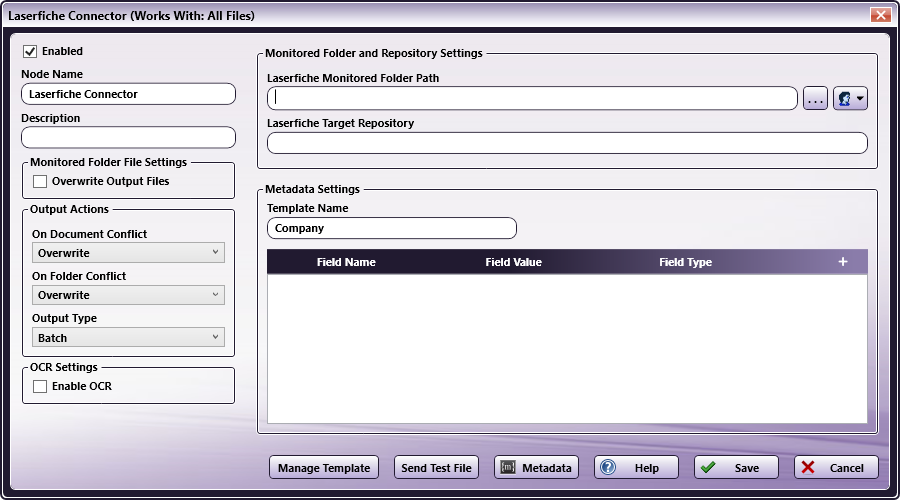Click the Field Type column header
Viewport: 900px width, 500px height.
pyautogui.click(x=685, y=262)
